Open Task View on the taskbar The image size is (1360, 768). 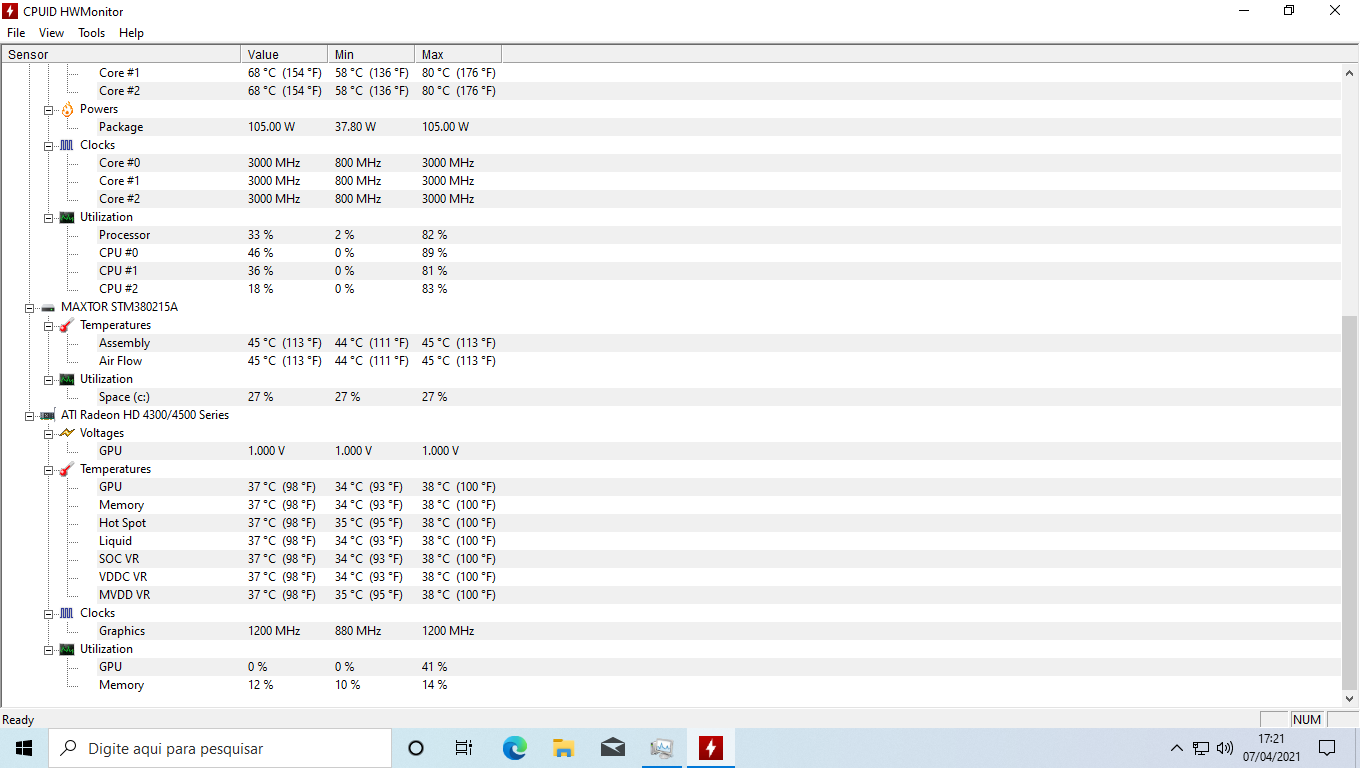tap(464, 748)
